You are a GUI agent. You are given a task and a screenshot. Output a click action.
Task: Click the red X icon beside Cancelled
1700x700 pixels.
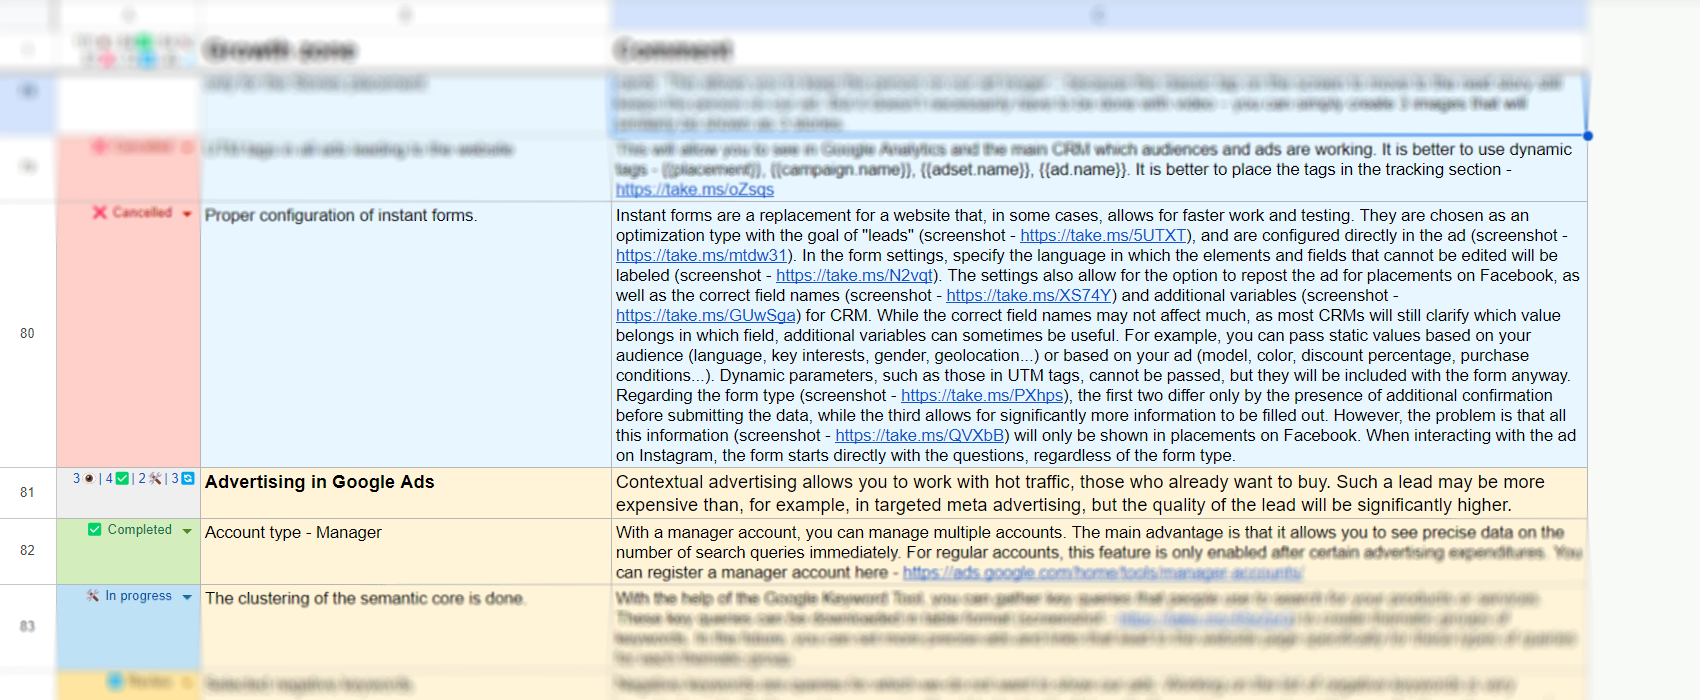pos(100,213)
